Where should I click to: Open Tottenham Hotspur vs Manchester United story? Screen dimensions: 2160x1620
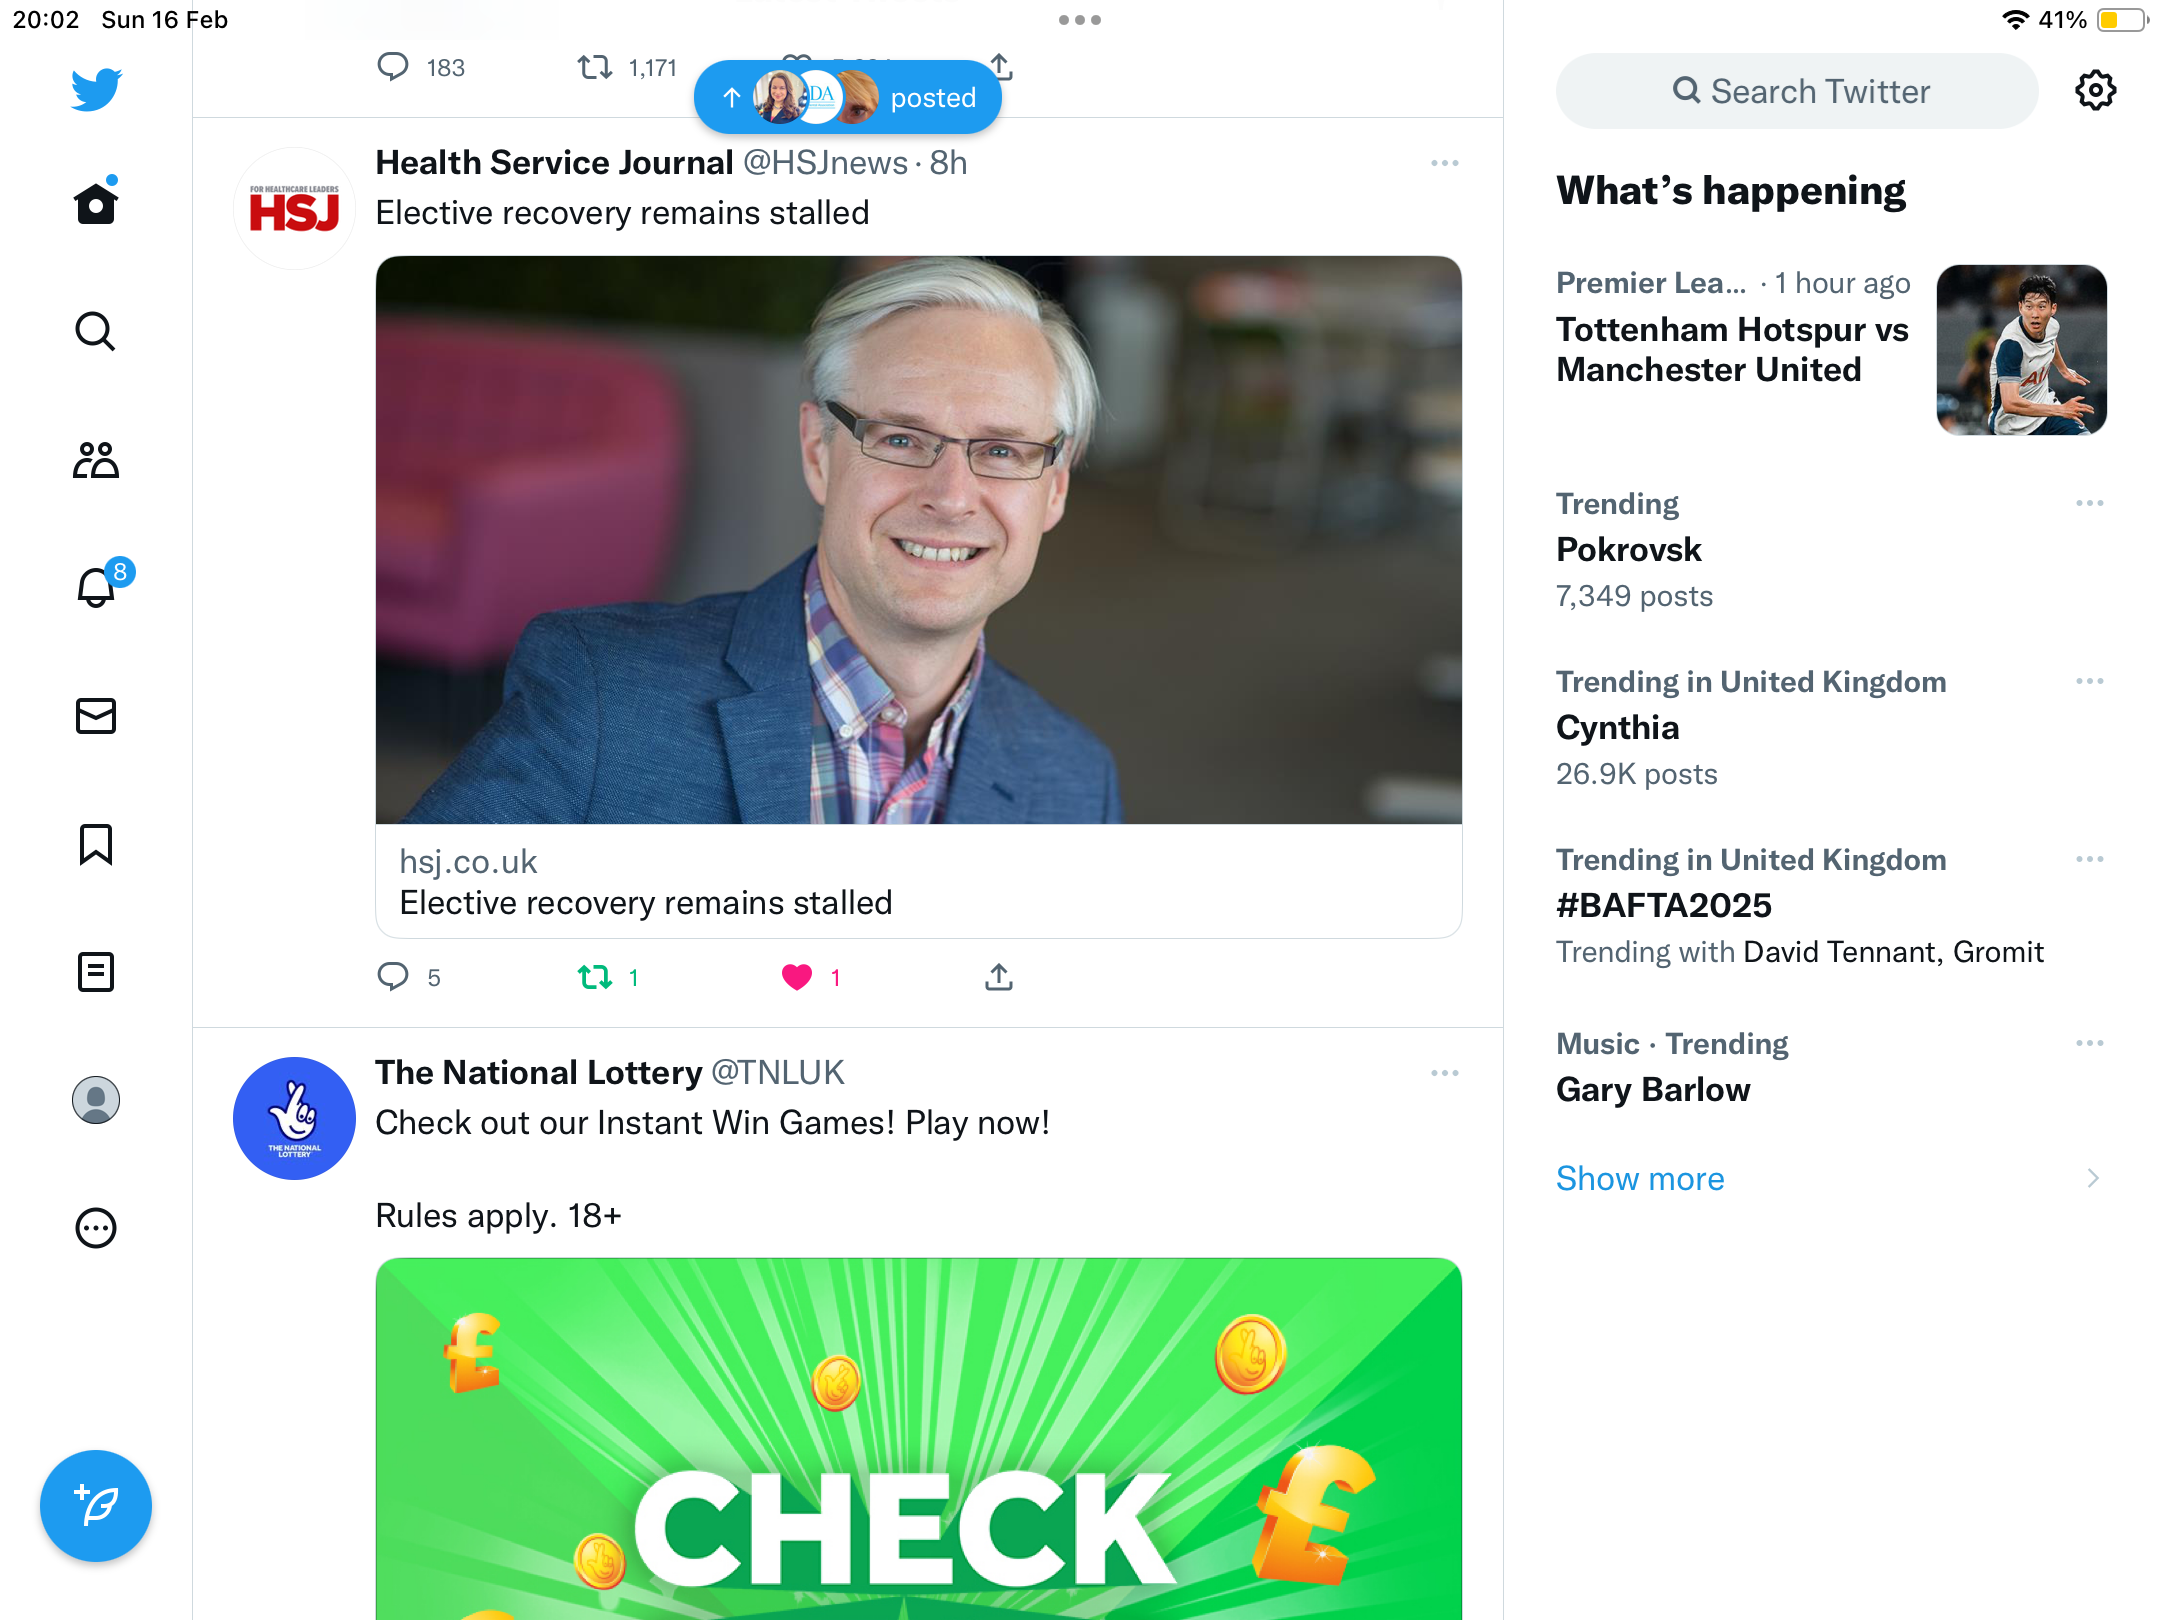point(1732,349)
